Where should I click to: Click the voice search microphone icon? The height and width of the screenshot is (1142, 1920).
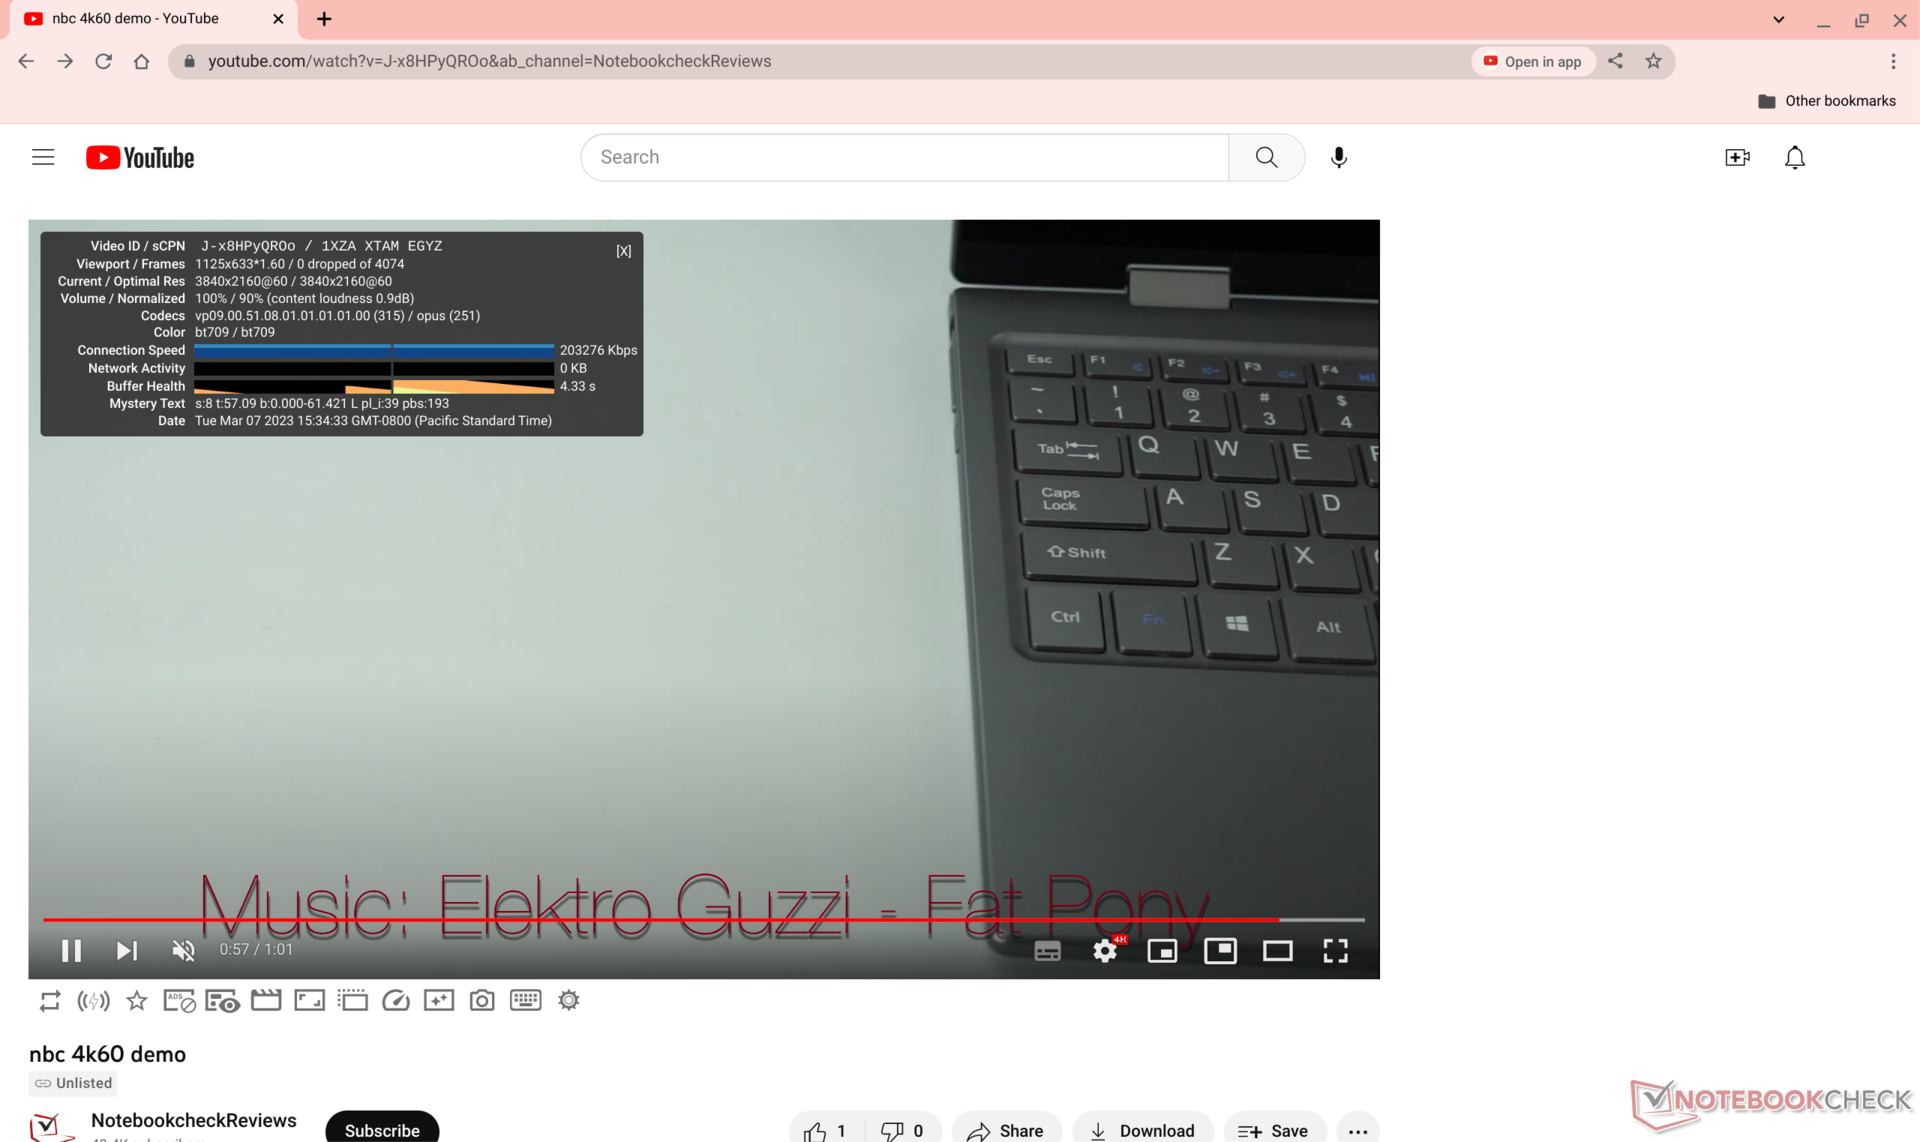point(1338,157)
